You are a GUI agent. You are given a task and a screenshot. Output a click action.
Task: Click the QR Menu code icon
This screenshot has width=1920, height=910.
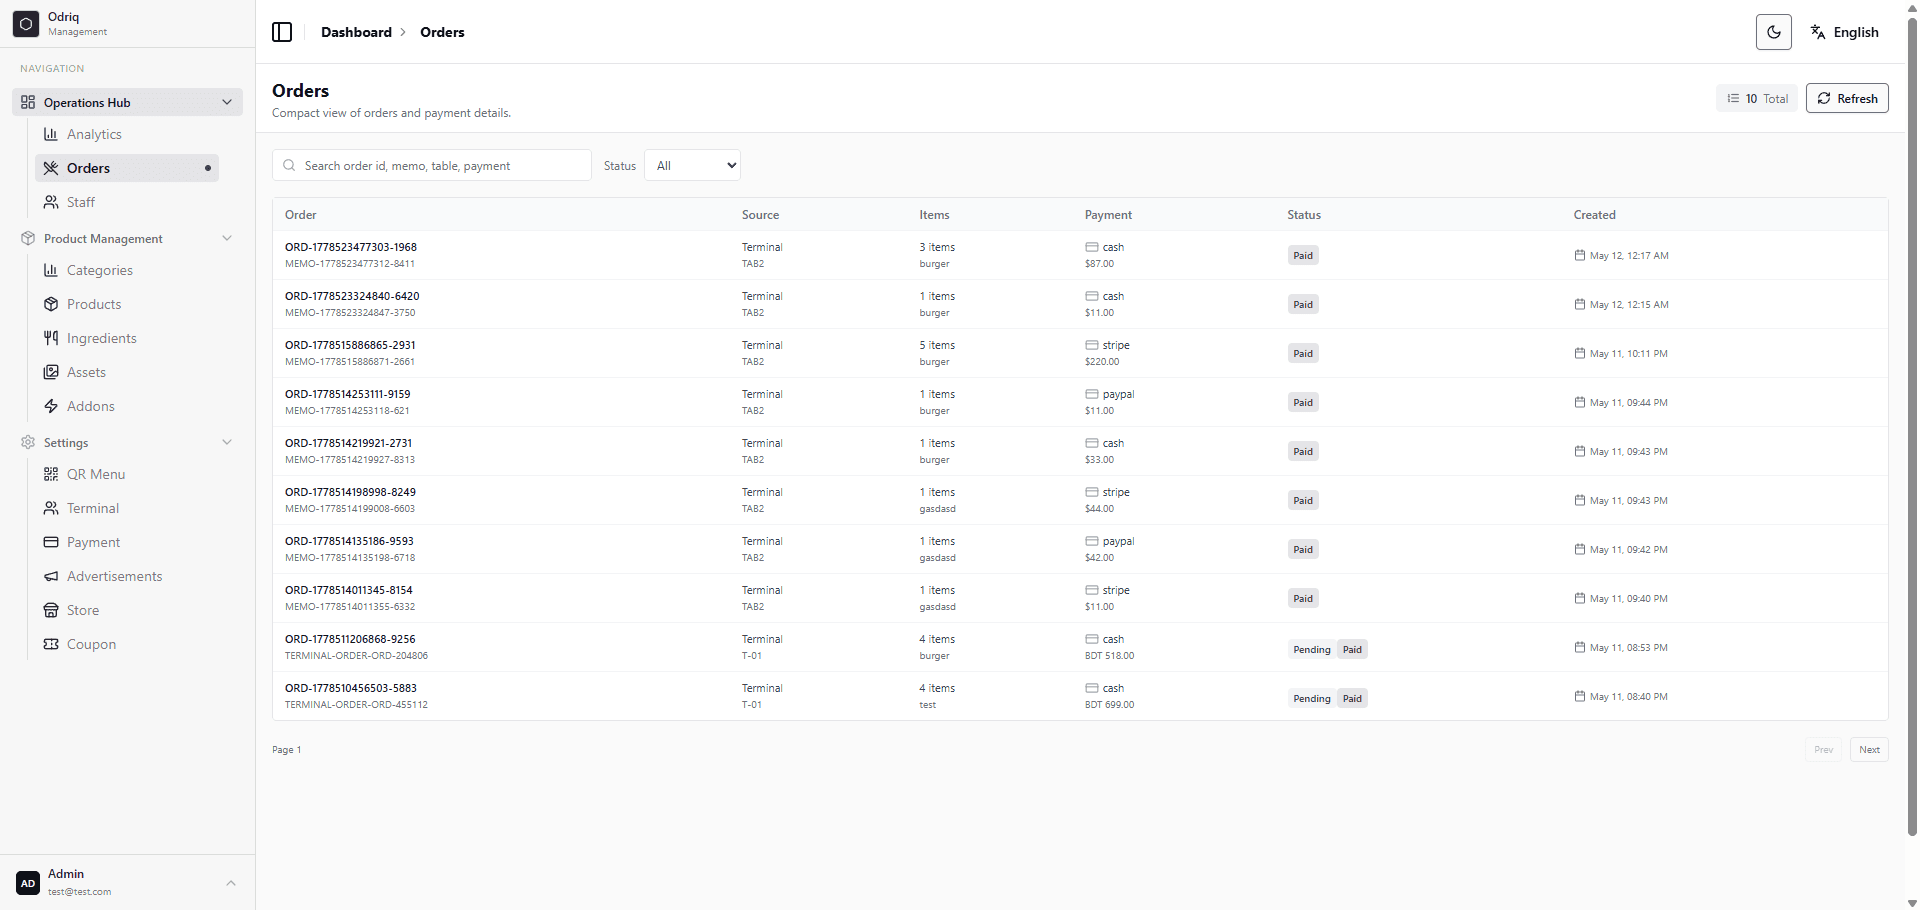(51, 474)
